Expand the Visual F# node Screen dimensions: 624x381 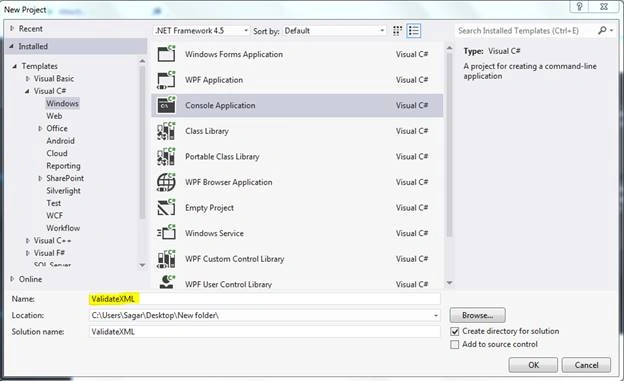coord(27,253)
